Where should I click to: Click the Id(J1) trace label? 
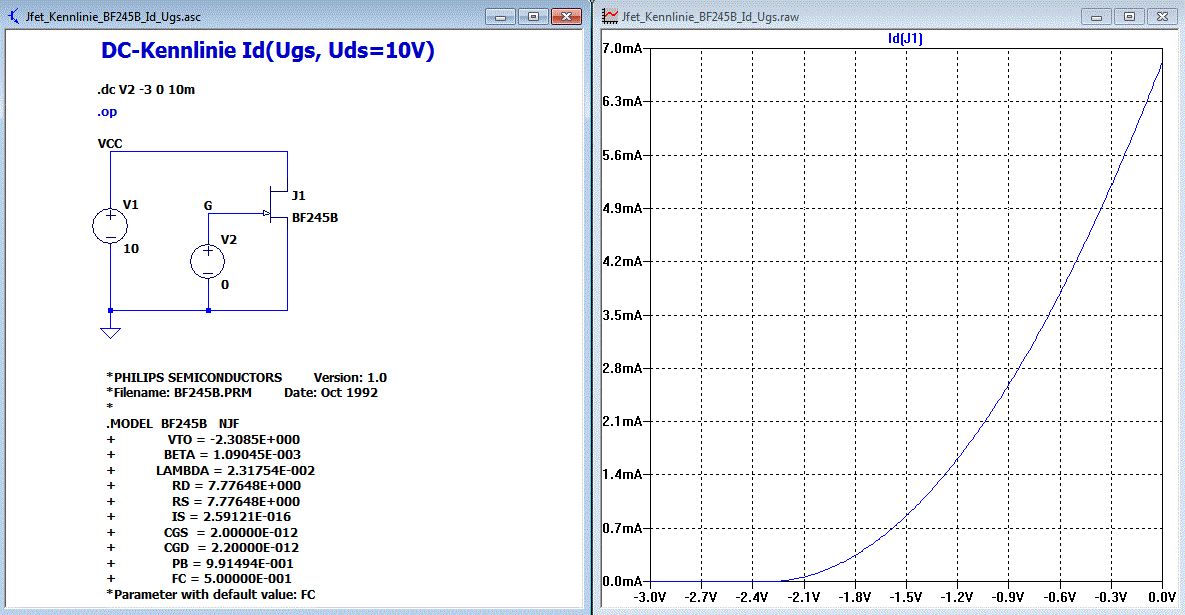click(x=905, y=39)
